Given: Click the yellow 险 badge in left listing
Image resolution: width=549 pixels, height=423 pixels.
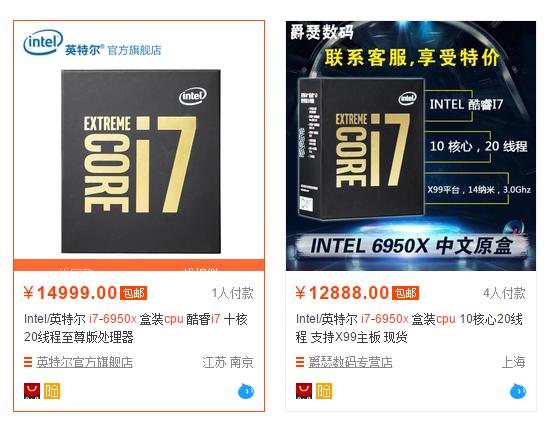Looking at the screenshot, I should 52,391.
